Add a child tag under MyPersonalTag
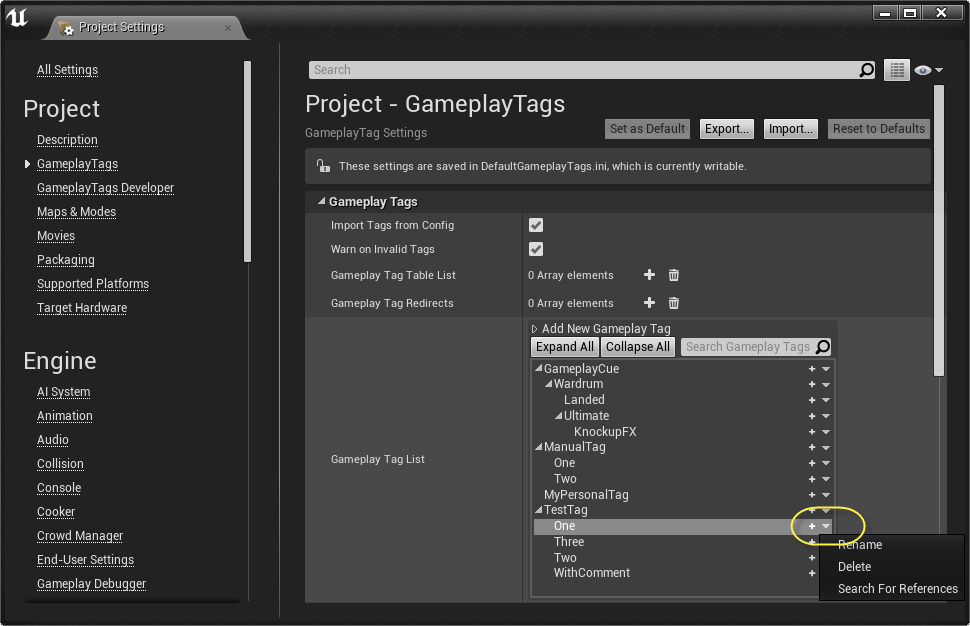970x626 pixels. pos(811,494)
